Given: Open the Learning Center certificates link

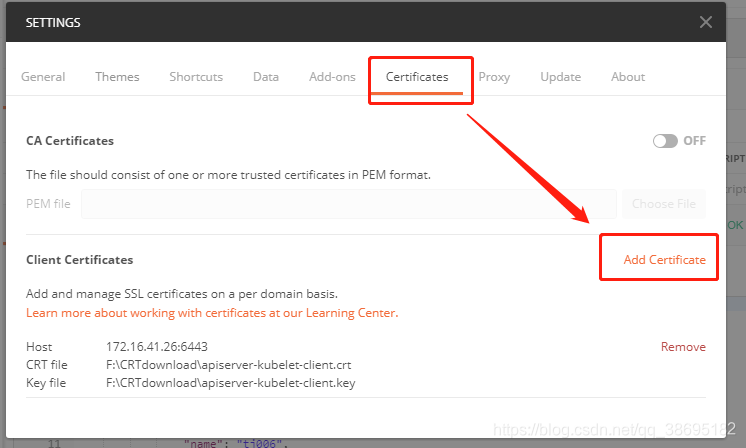Looking at the screenshot, I should click(212, 313).
